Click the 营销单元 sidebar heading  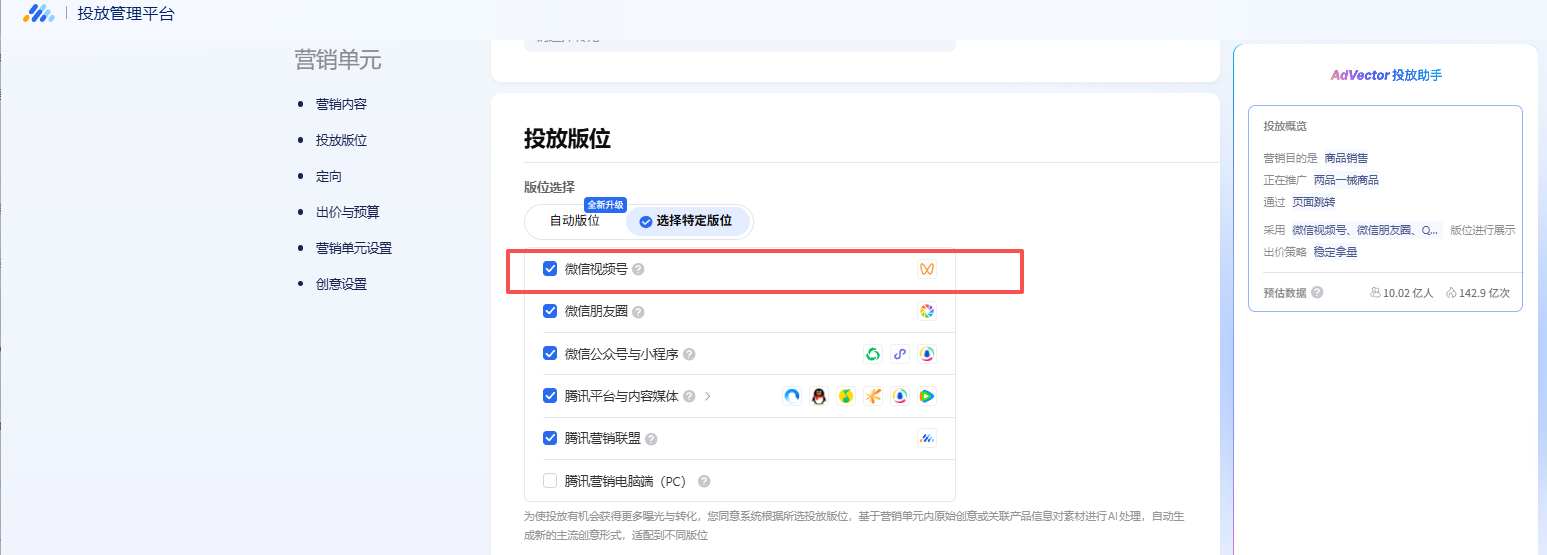coord(338,60)
